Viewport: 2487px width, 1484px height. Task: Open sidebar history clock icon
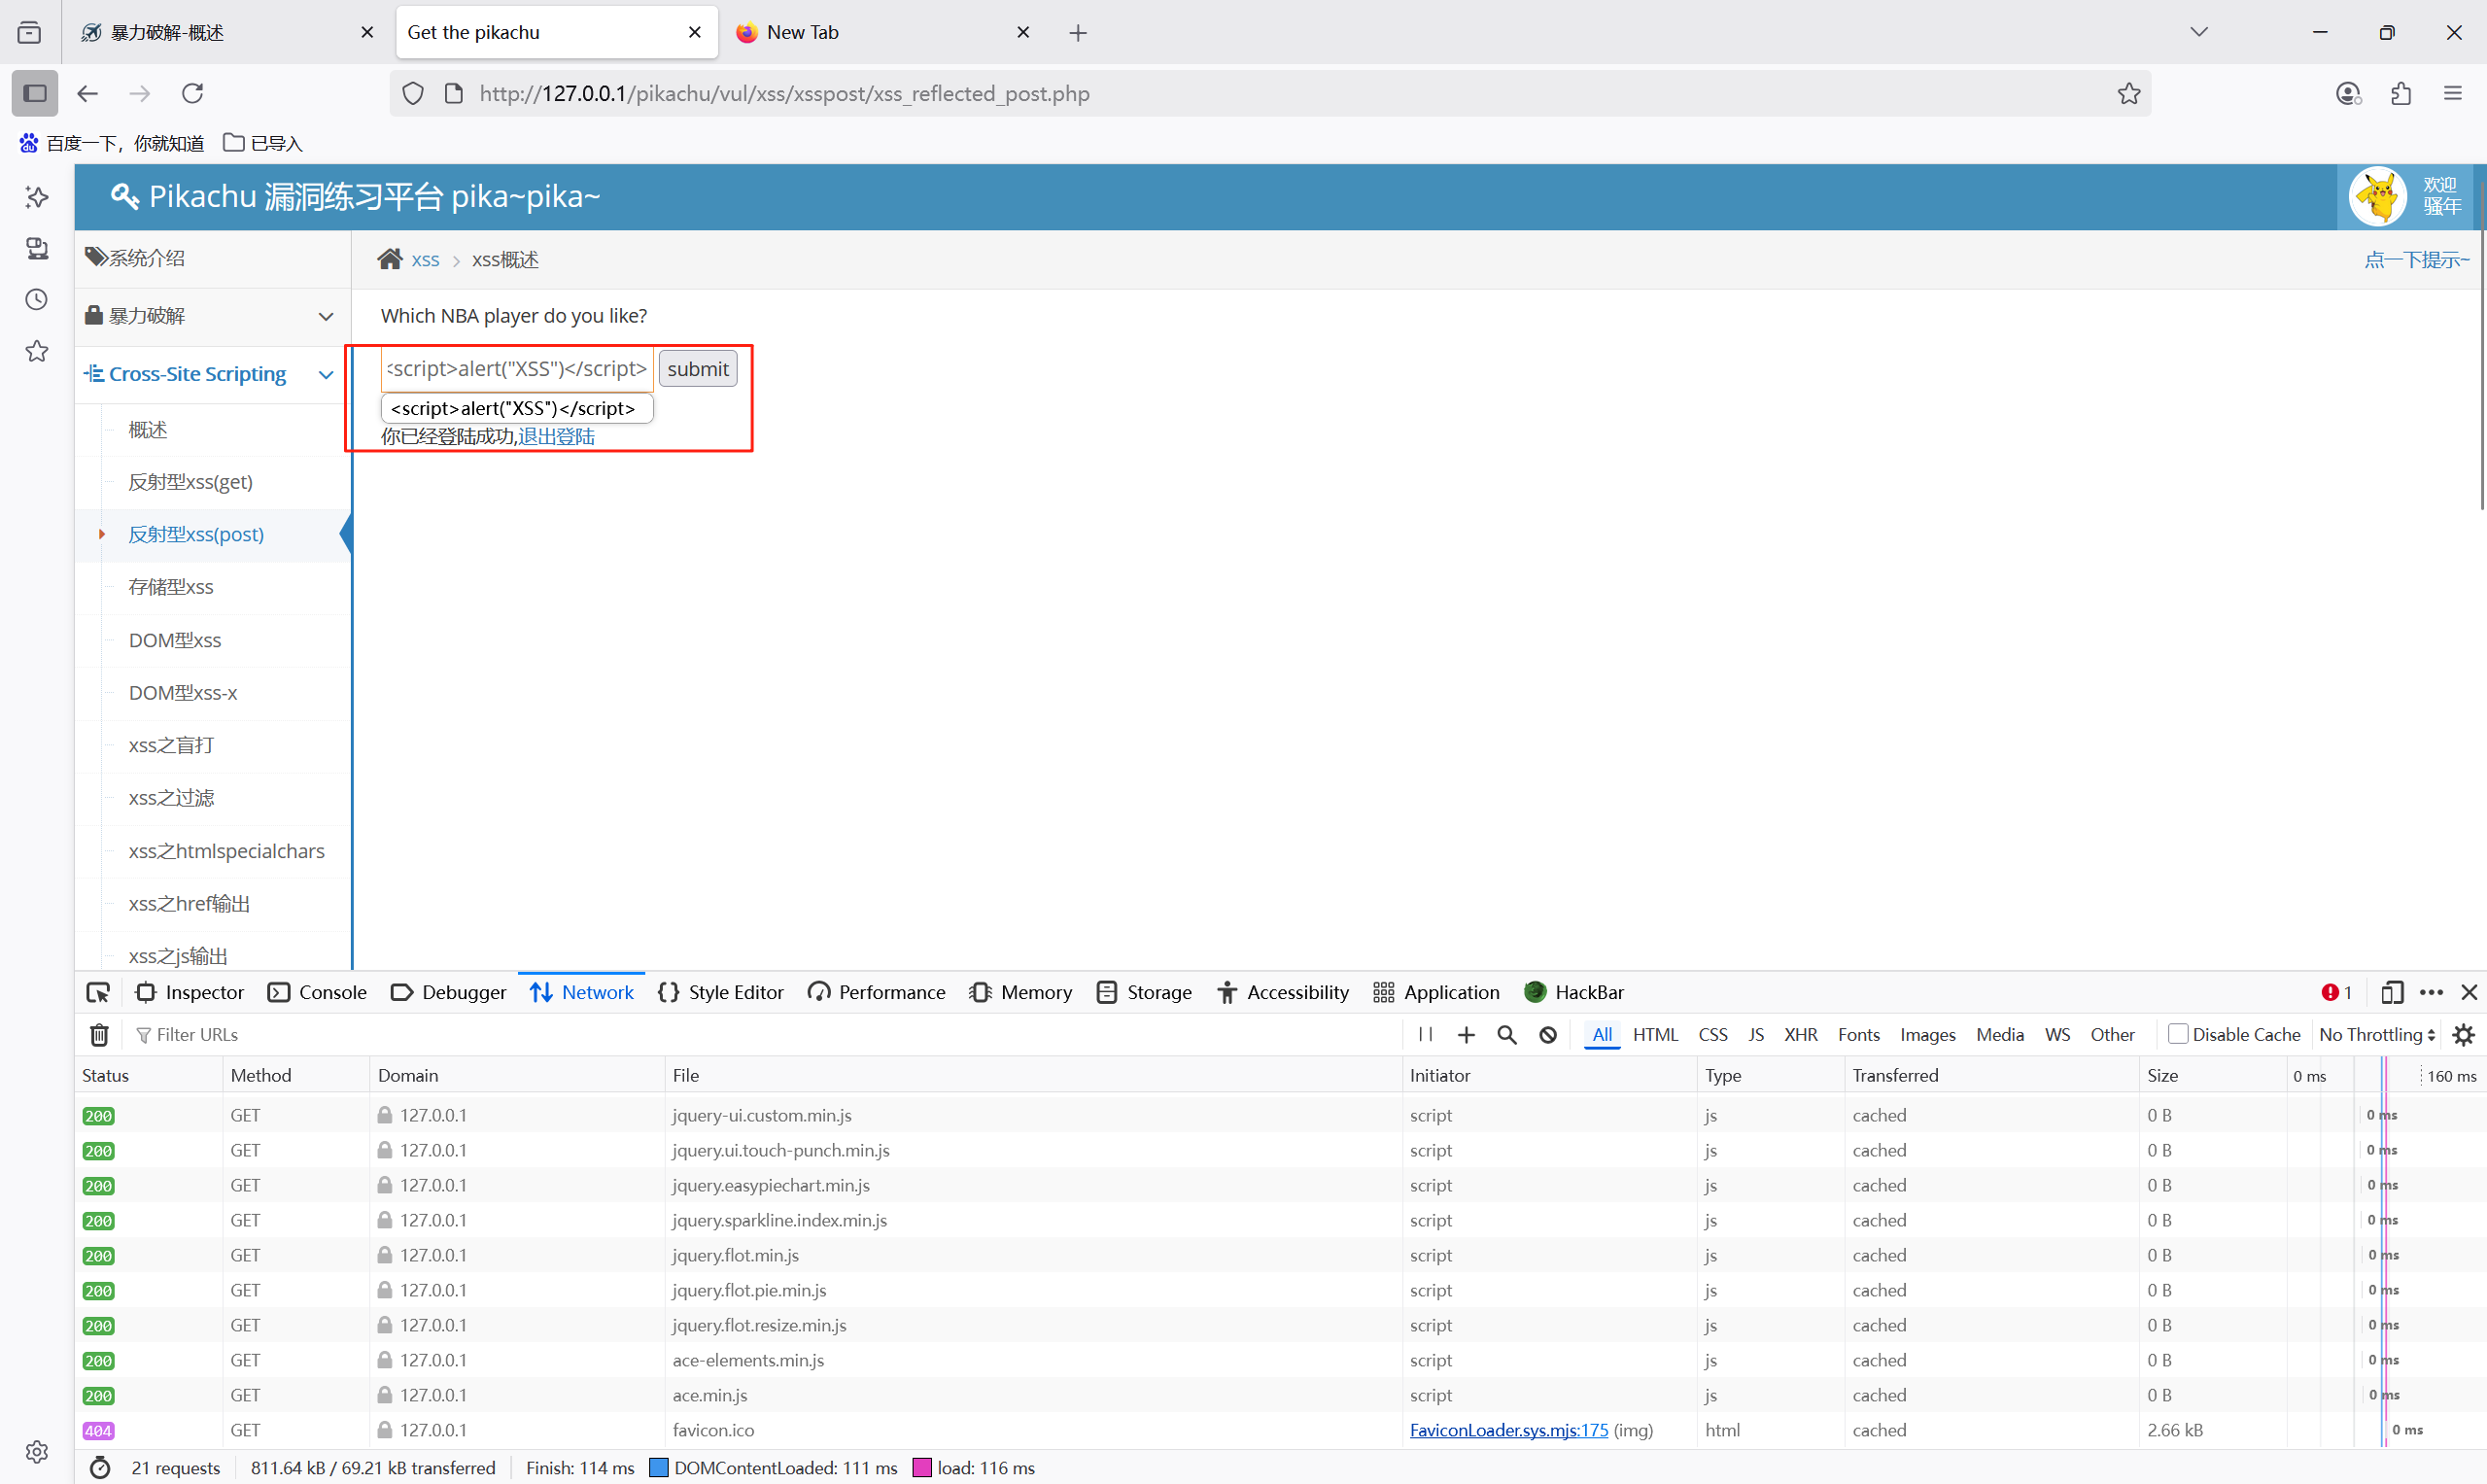point(37,299)
